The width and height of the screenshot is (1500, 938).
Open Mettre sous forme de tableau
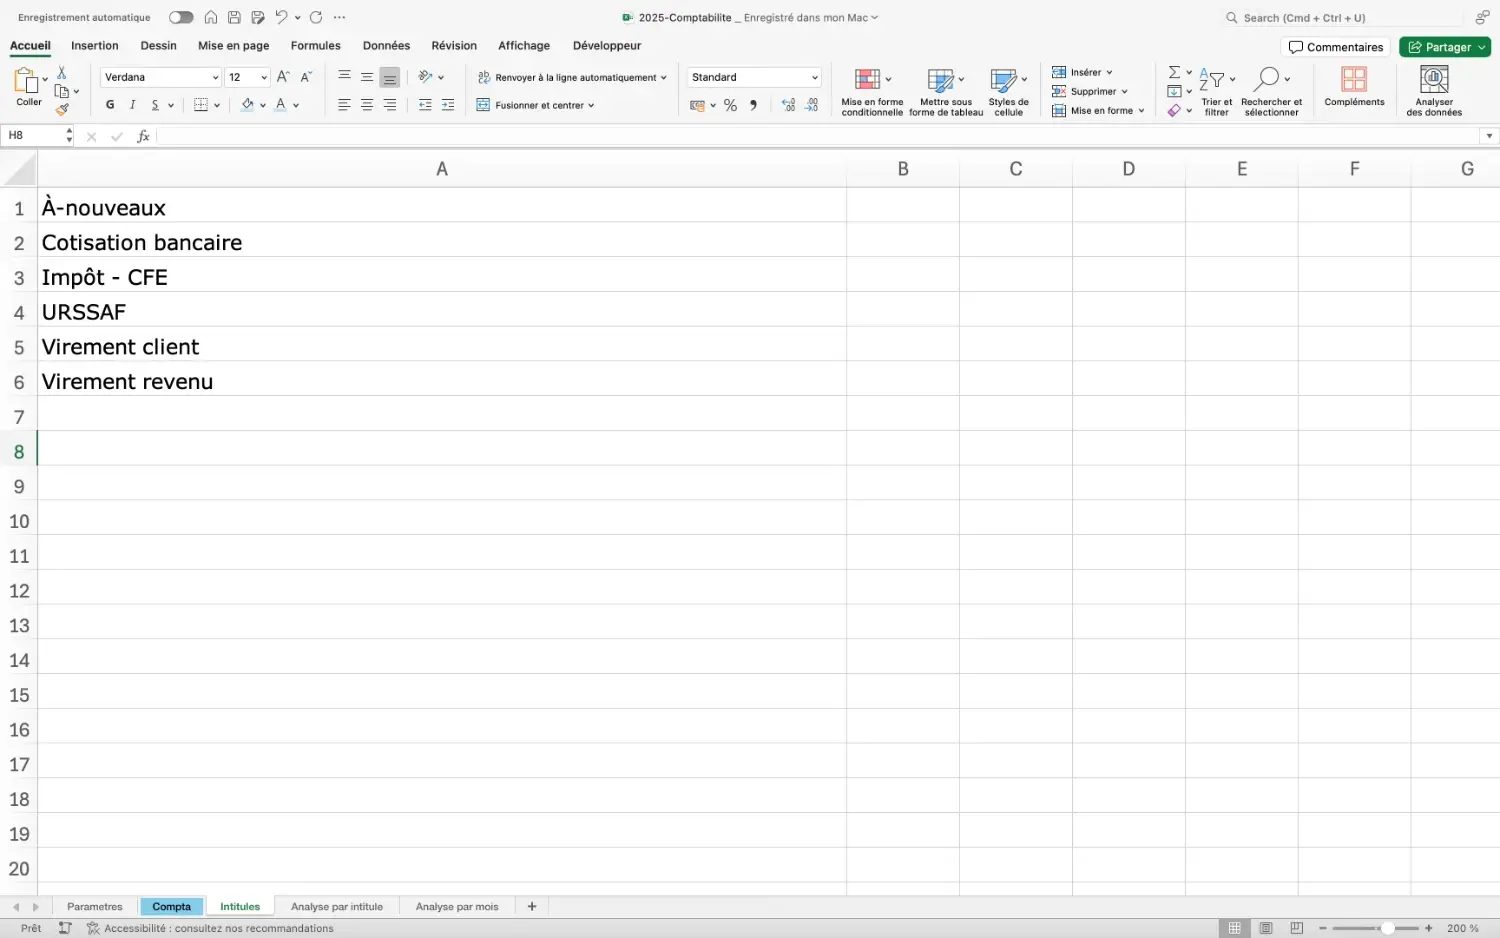(x=946, y=92)
